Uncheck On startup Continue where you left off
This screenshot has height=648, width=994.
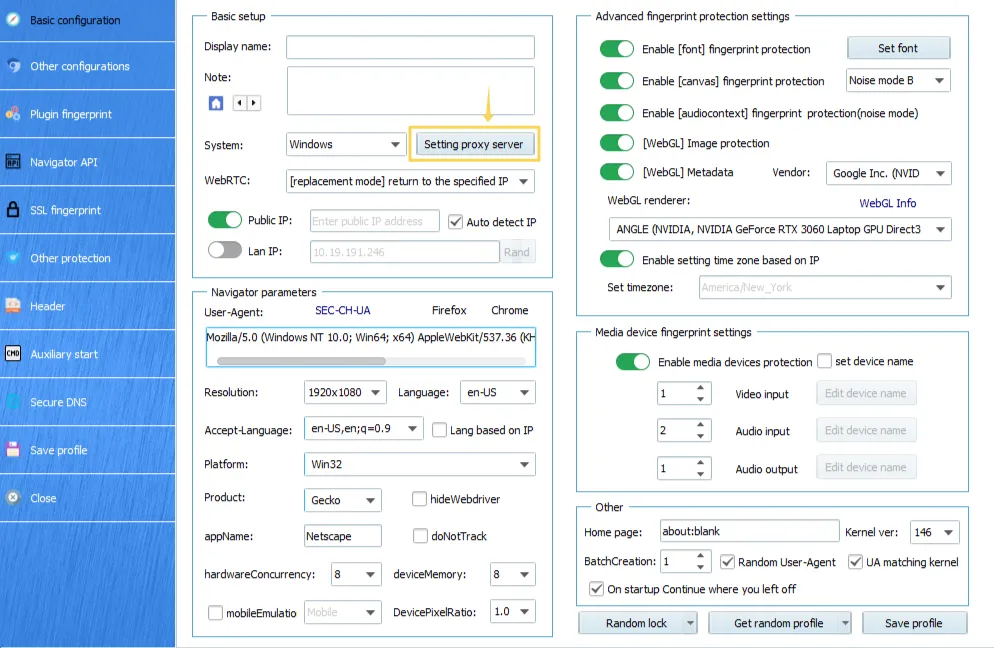(596, 588)
